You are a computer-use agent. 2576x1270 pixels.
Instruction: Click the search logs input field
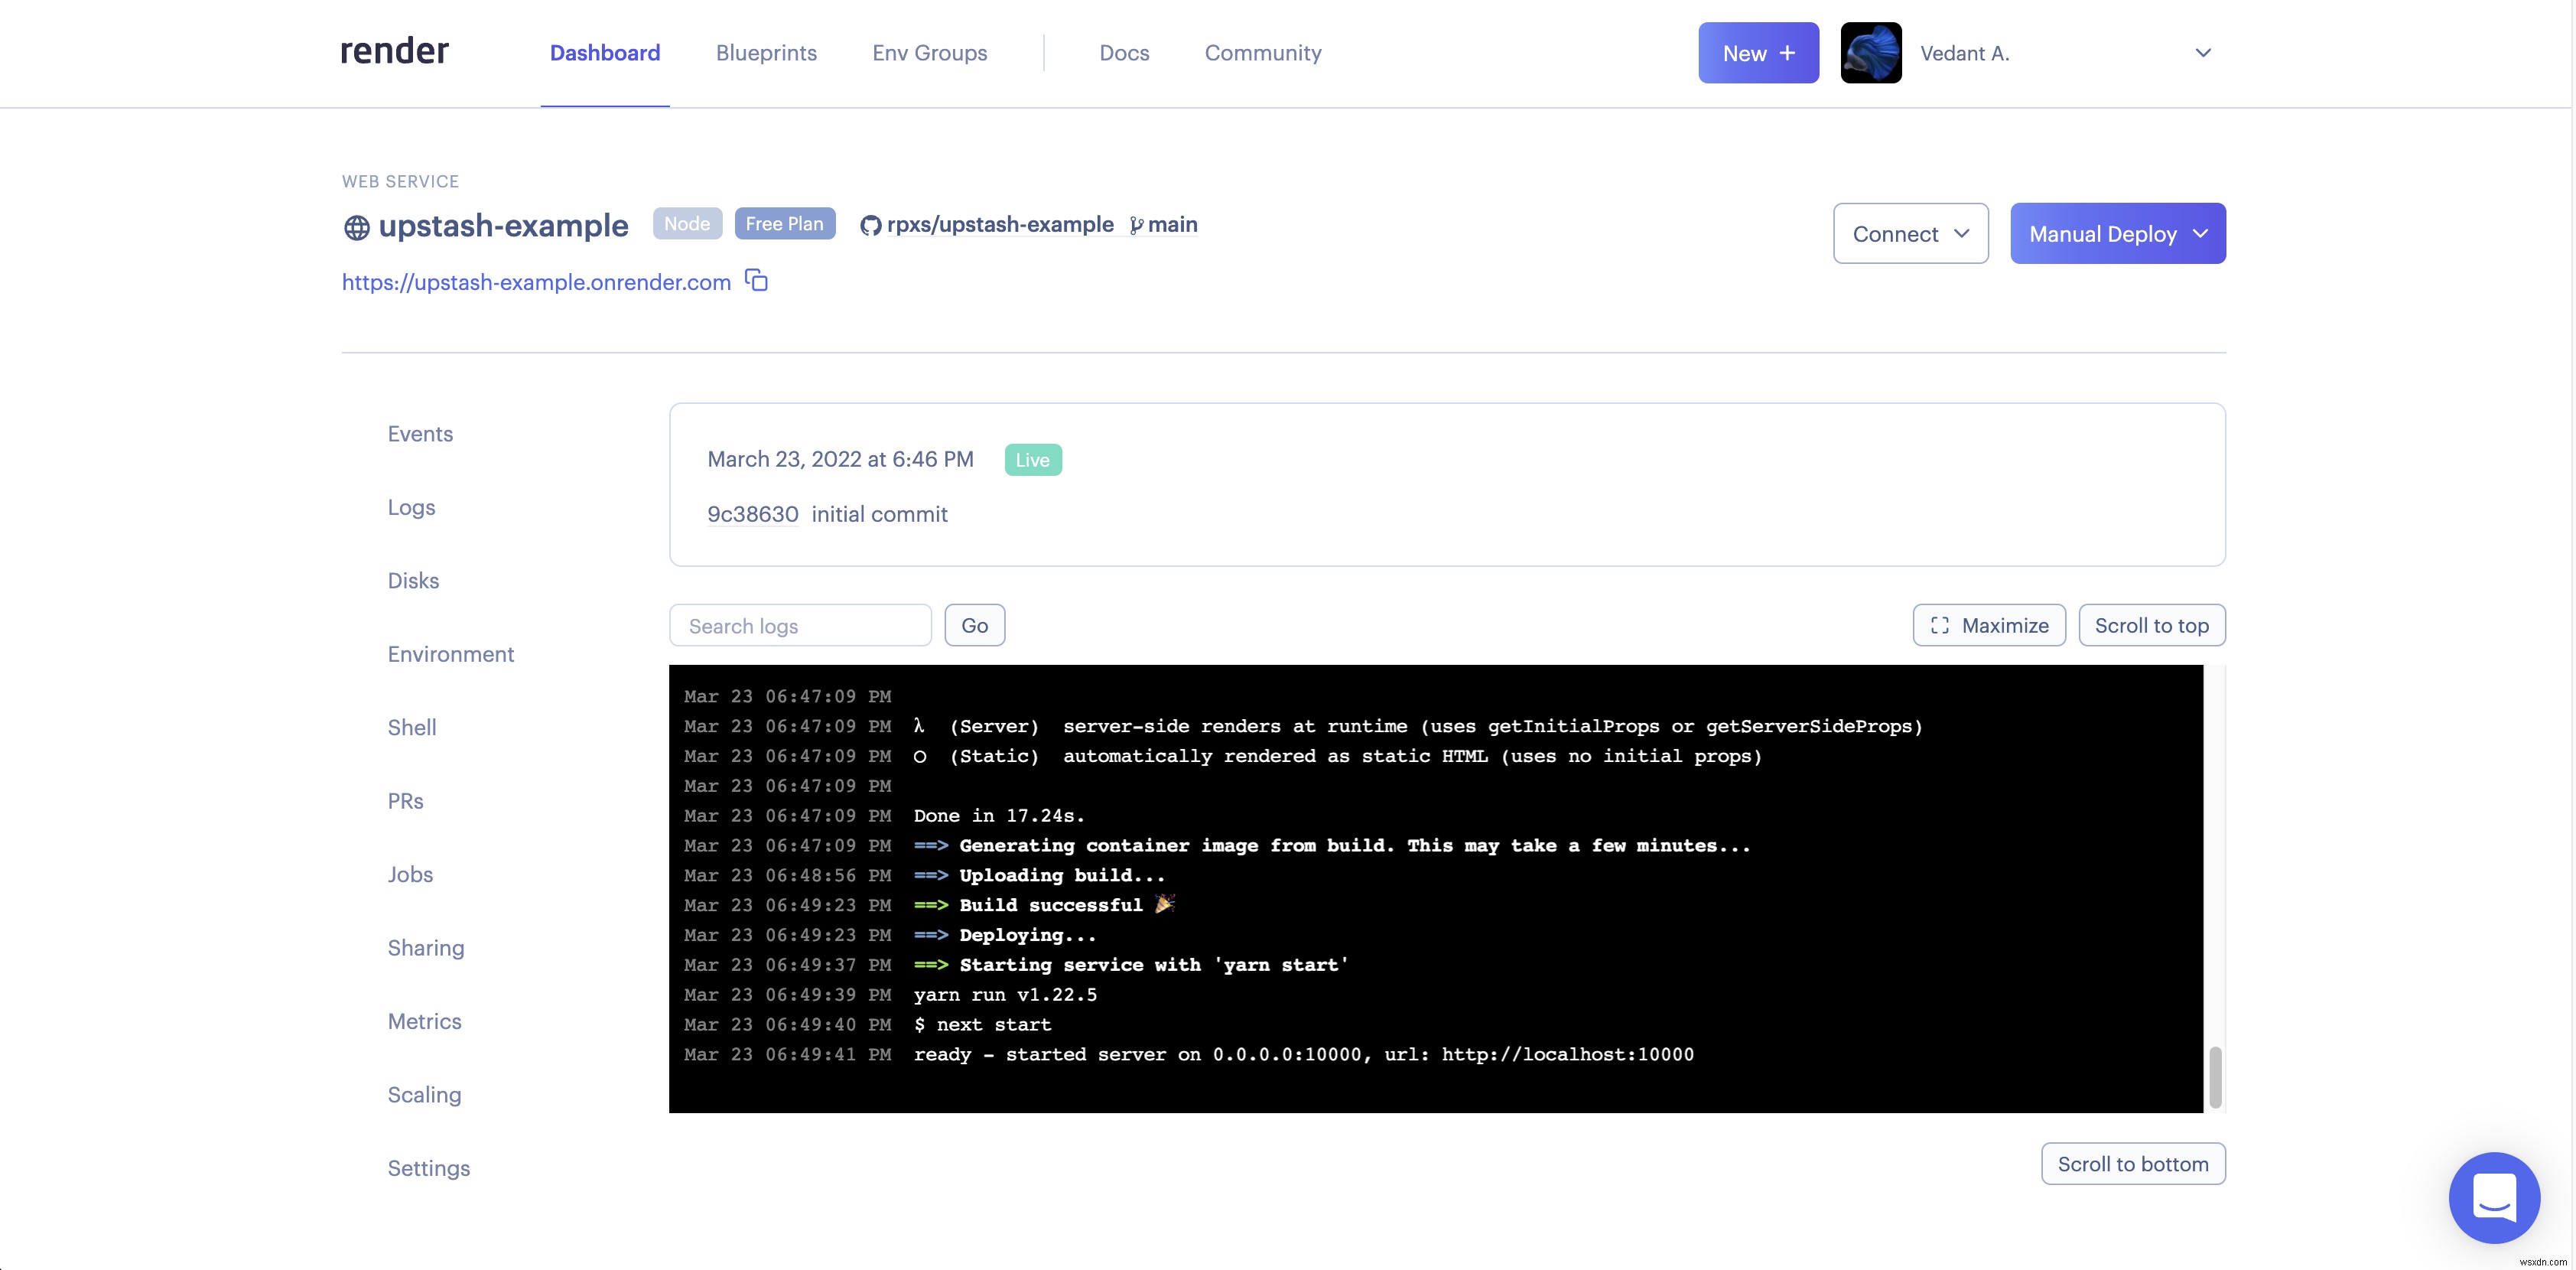(800, 624)
